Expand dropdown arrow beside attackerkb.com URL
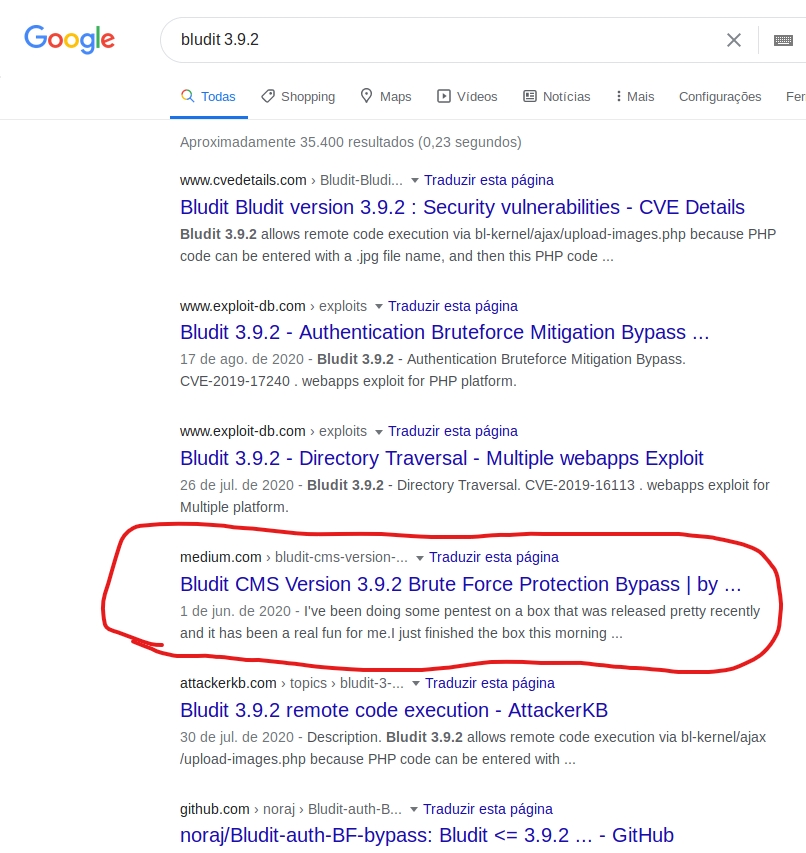This screenshot has height=853, width=806. pos(416,684)
